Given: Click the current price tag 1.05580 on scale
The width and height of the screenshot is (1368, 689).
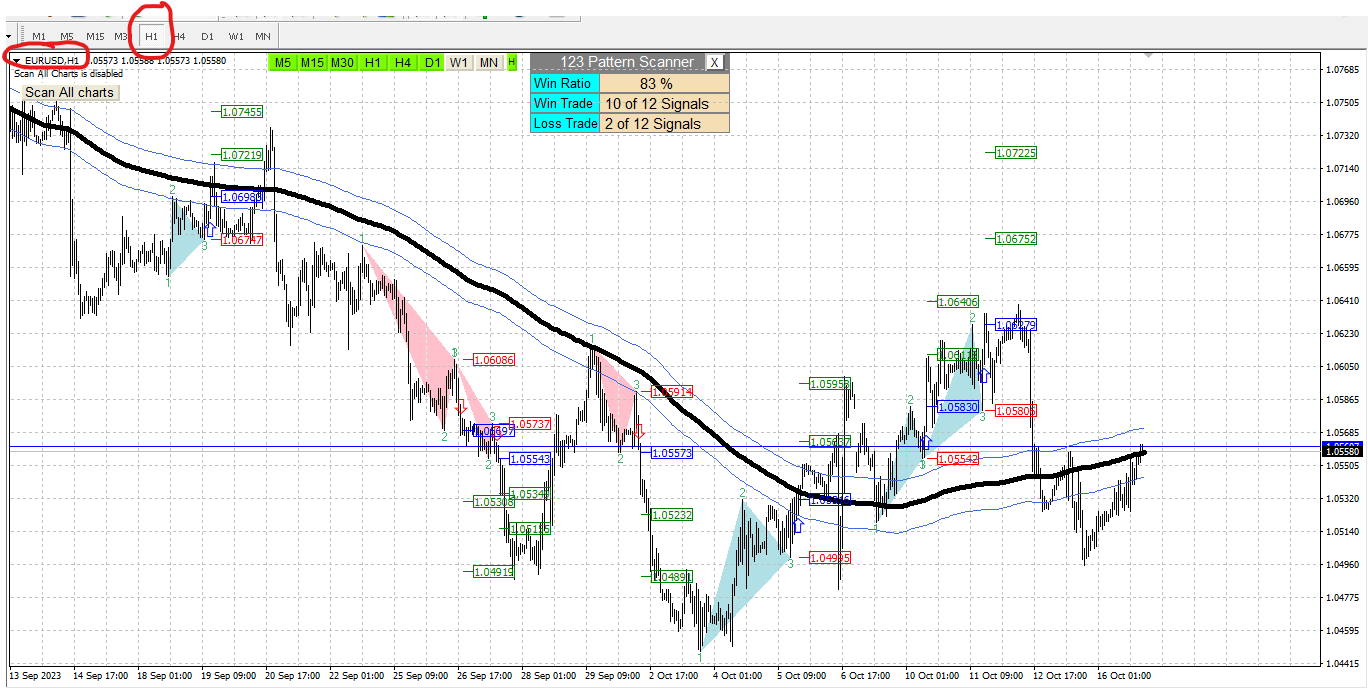Looking at the screenshot, I should pos(1342,452).
